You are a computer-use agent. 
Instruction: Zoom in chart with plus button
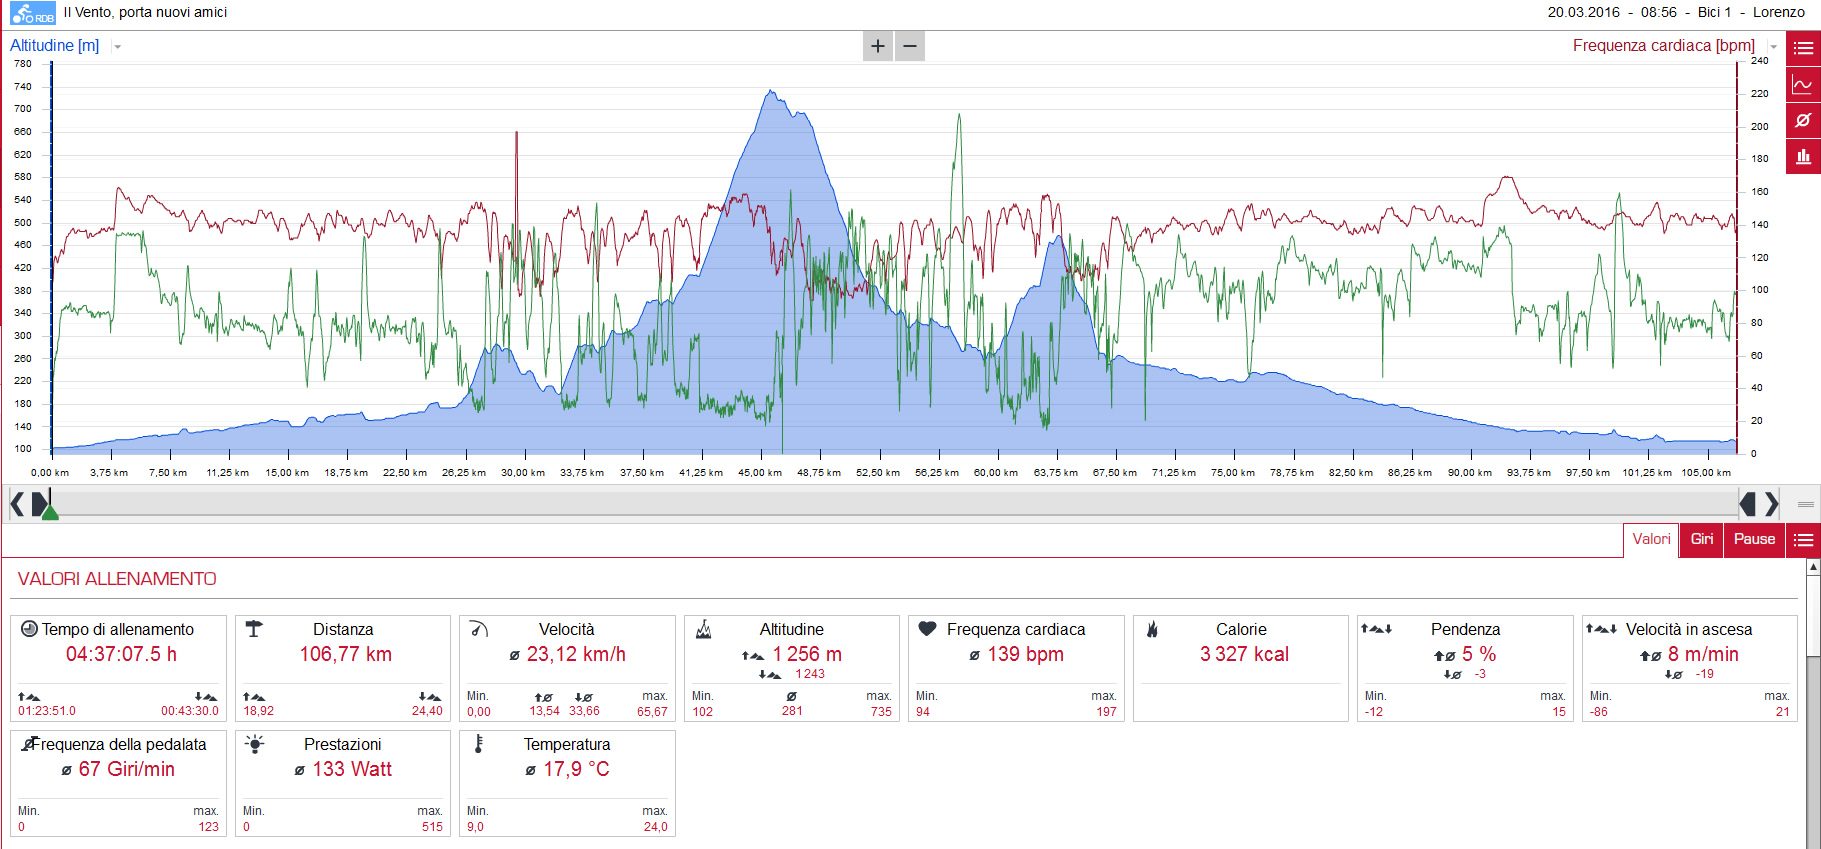pyautogui.click(x=878, y=46)
